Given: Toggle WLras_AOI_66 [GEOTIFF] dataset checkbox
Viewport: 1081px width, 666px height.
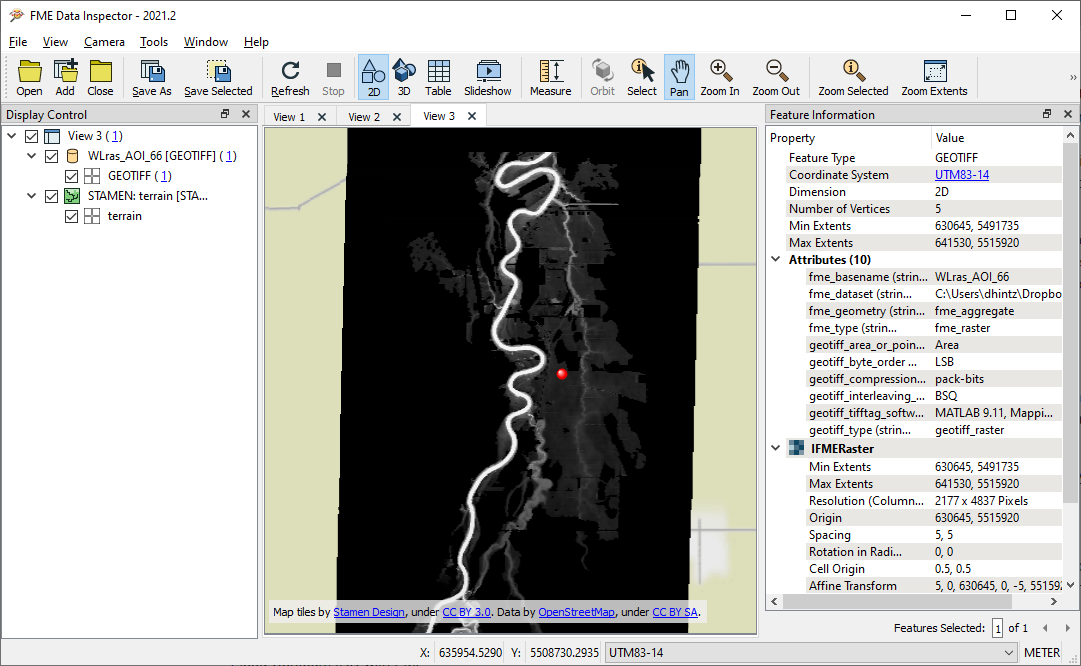Looking at the screenshot, I should coord(51,156).
